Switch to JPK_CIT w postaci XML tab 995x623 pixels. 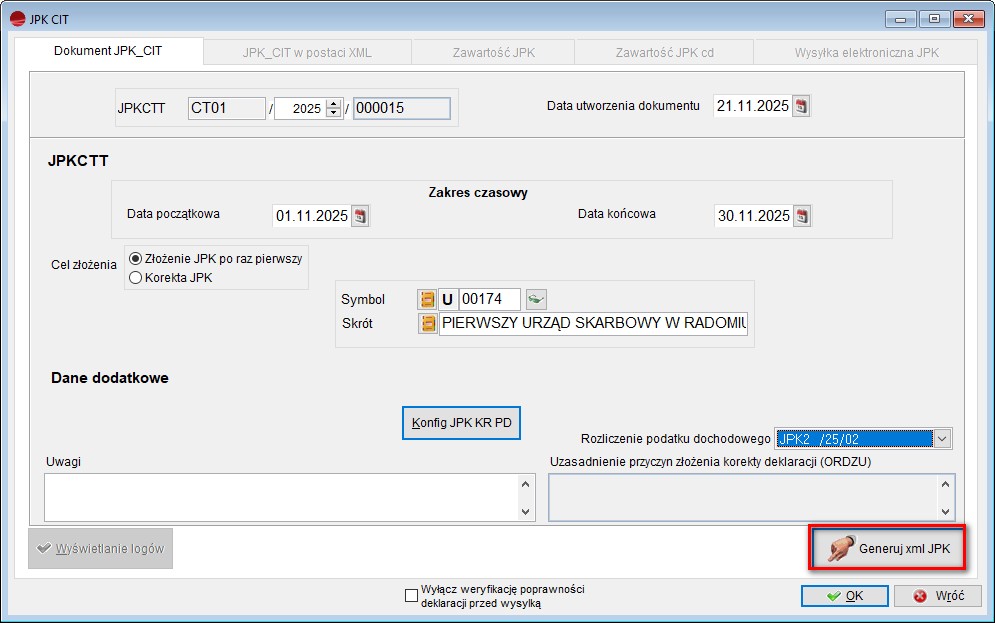(307, 52)
